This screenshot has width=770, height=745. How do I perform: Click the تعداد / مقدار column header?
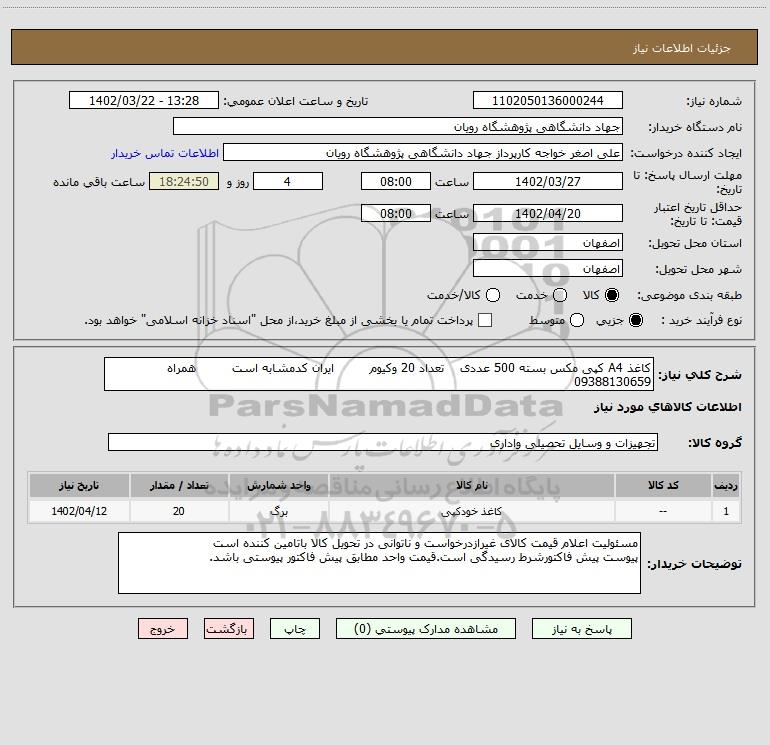point(179,485)
